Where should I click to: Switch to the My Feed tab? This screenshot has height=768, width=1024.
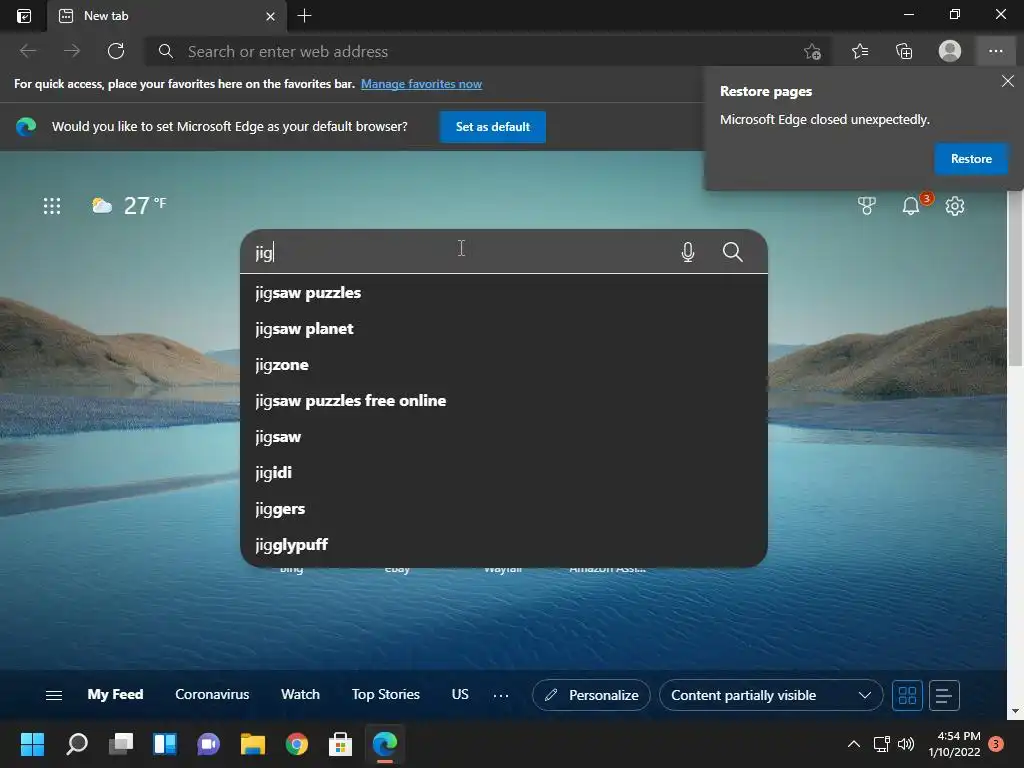click(x=116, y=694)
